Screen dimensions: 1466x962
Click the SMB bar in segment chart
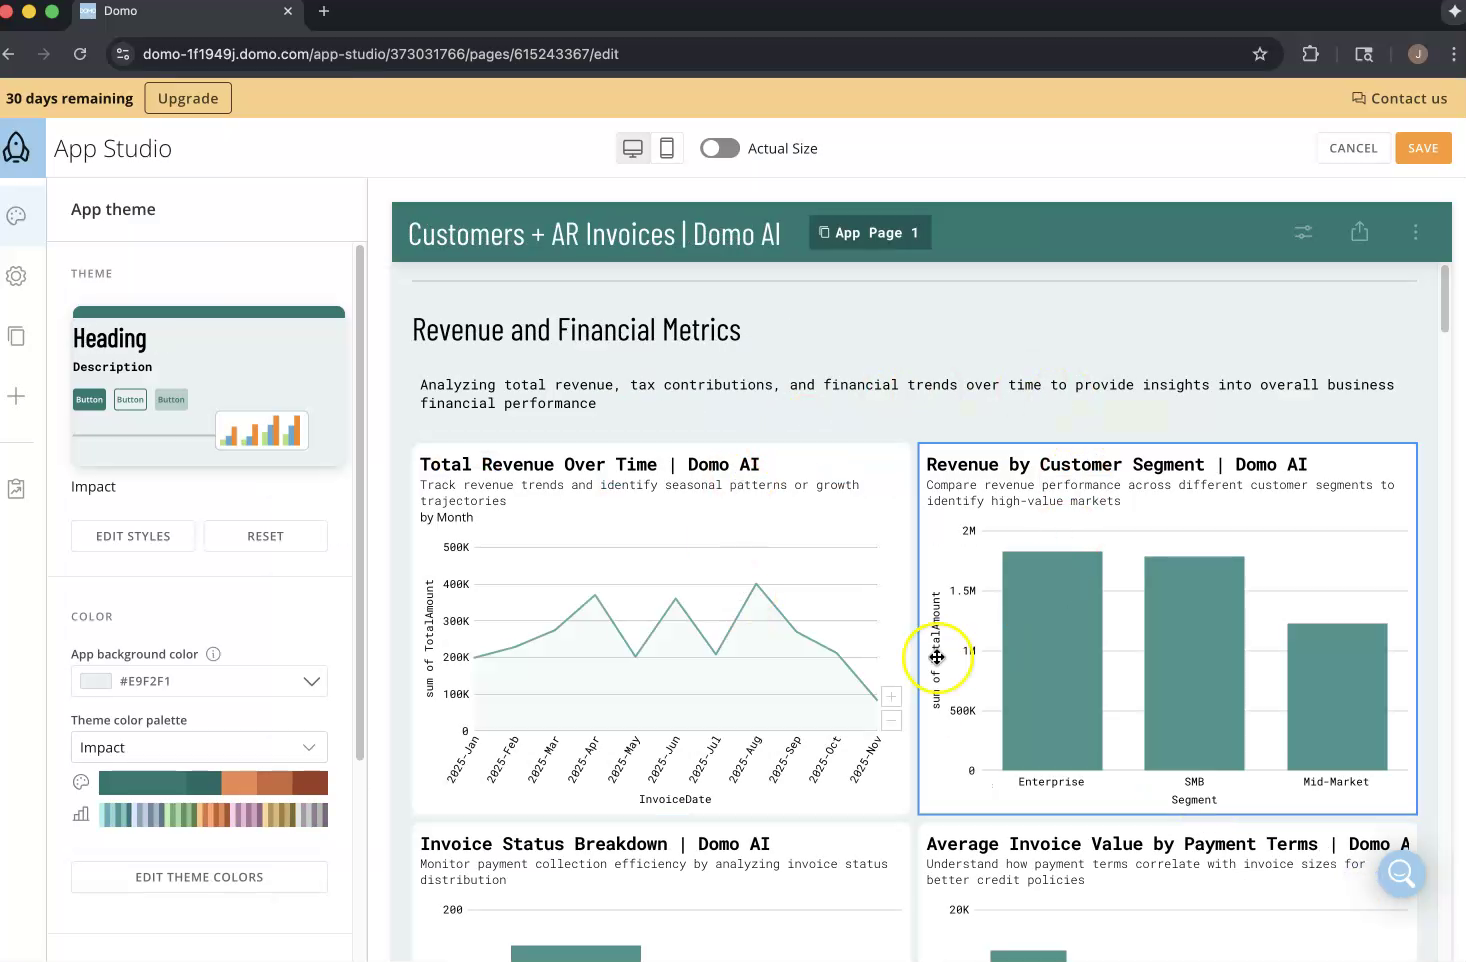pos(1194,663)
